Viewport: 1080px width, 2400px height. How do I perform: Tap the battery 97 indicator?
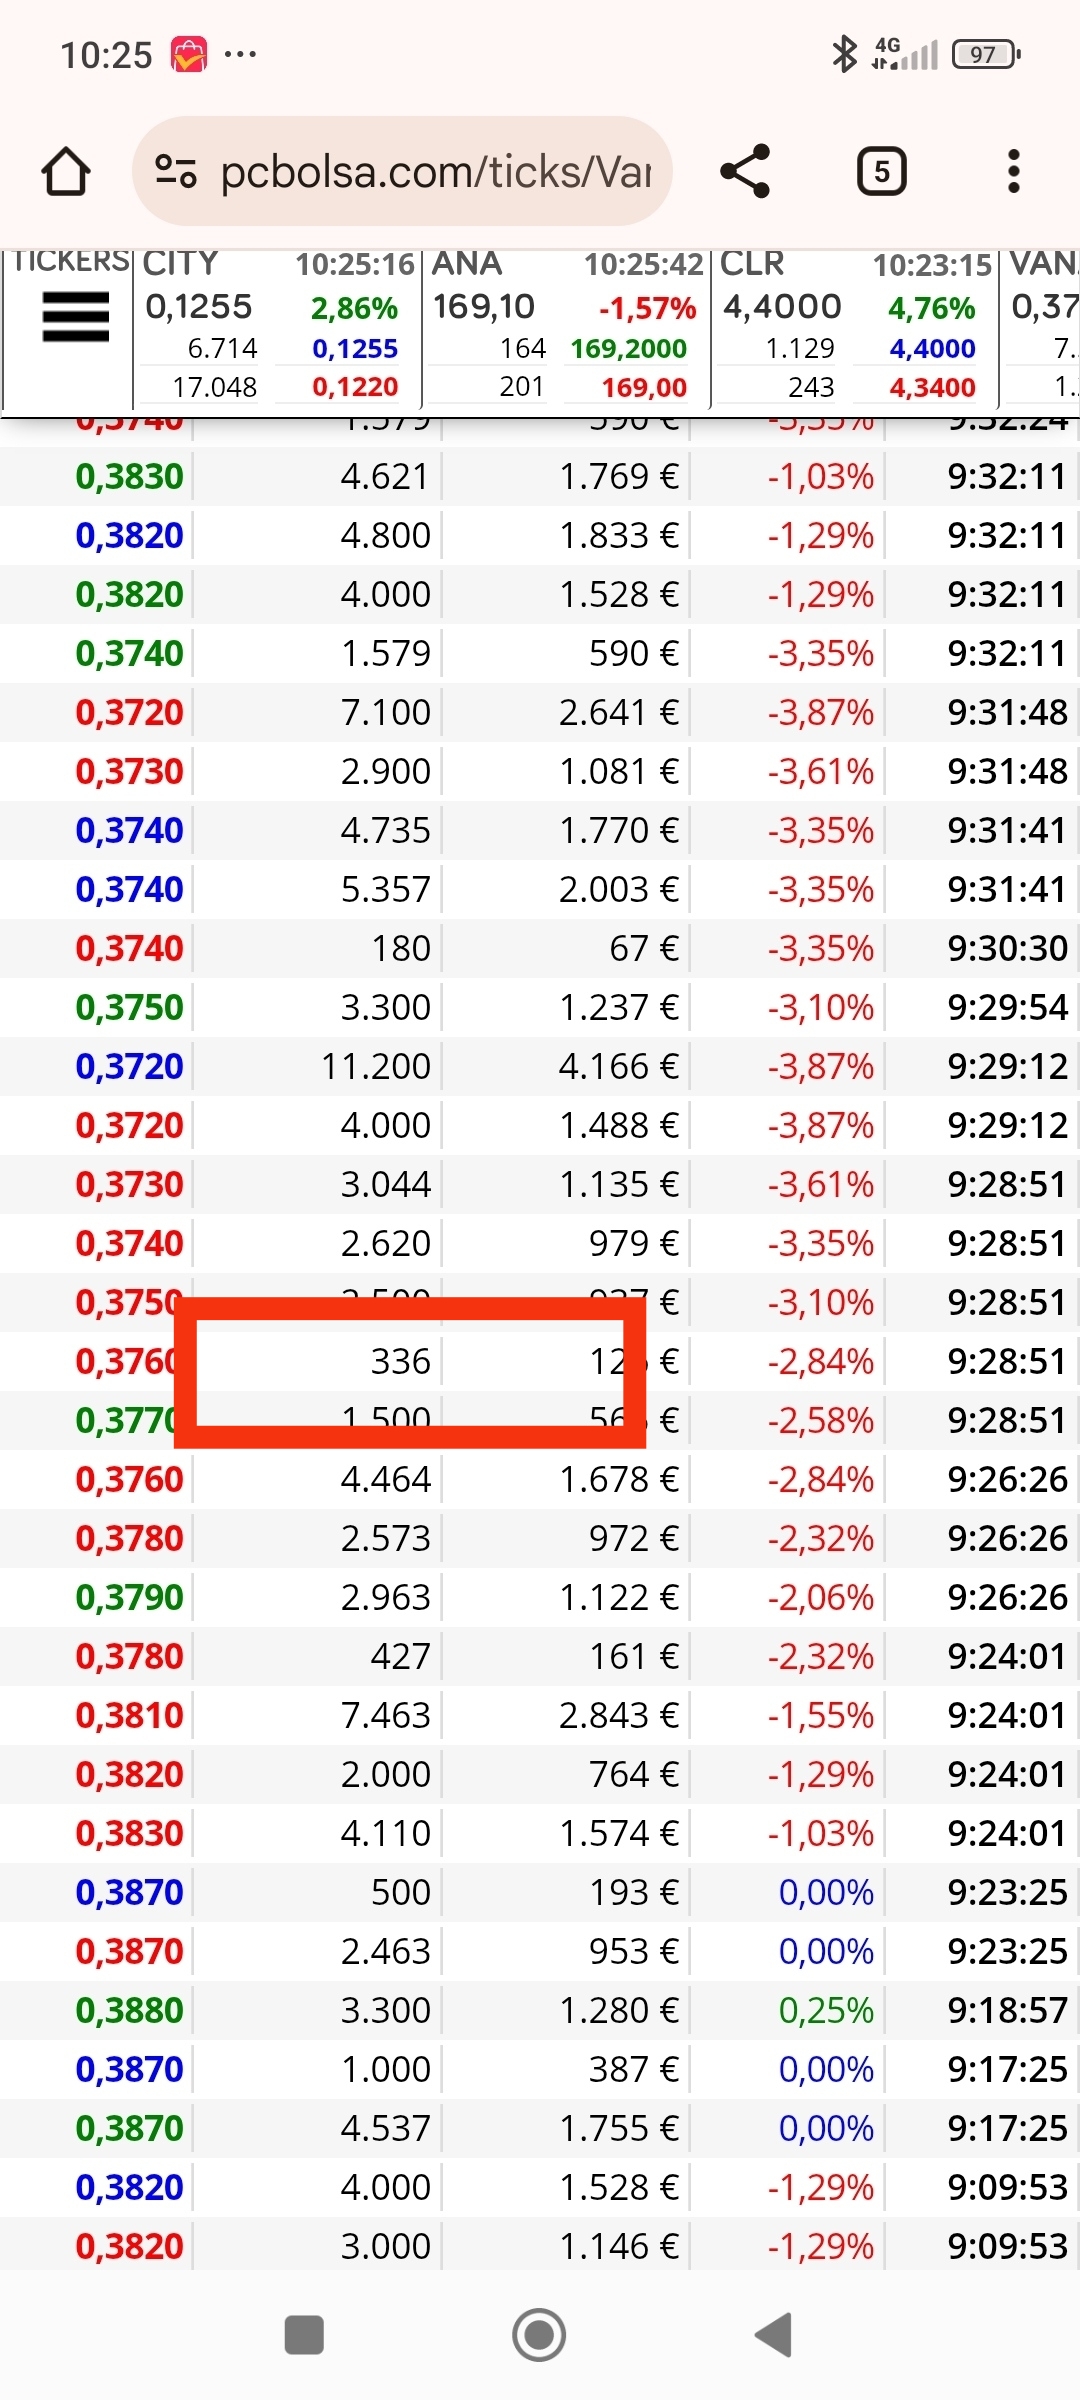tap(986, 54)
